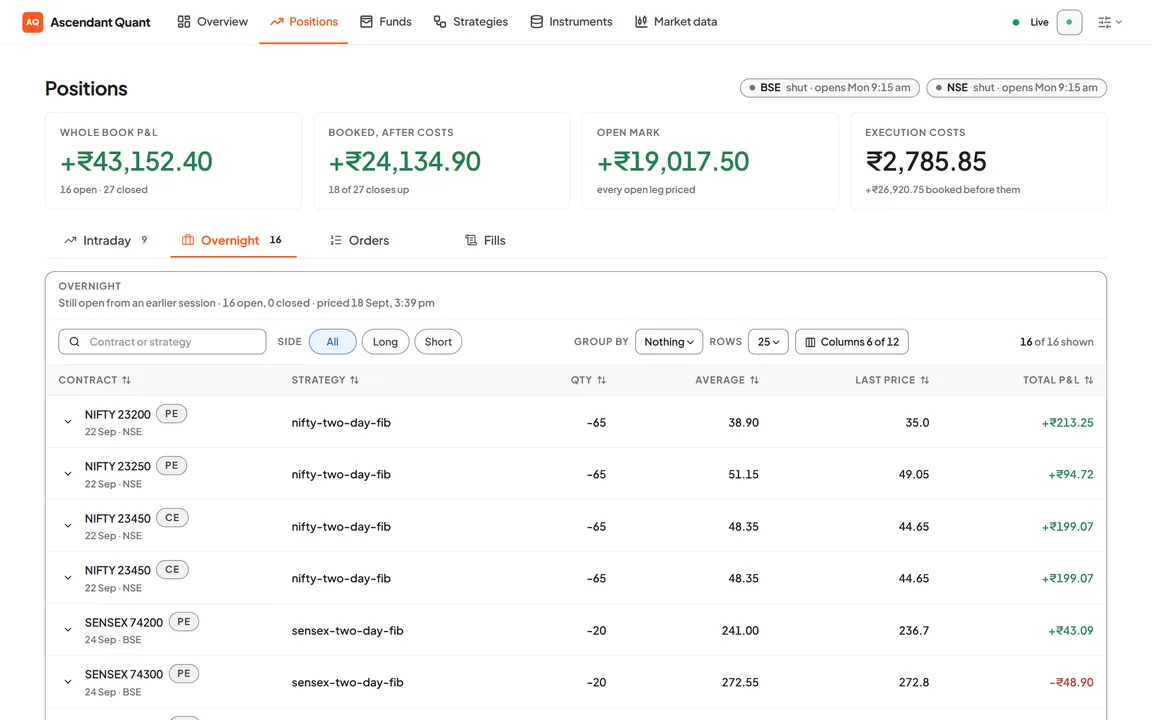
Task: Open the Fills tab
Action: point(486,240)
